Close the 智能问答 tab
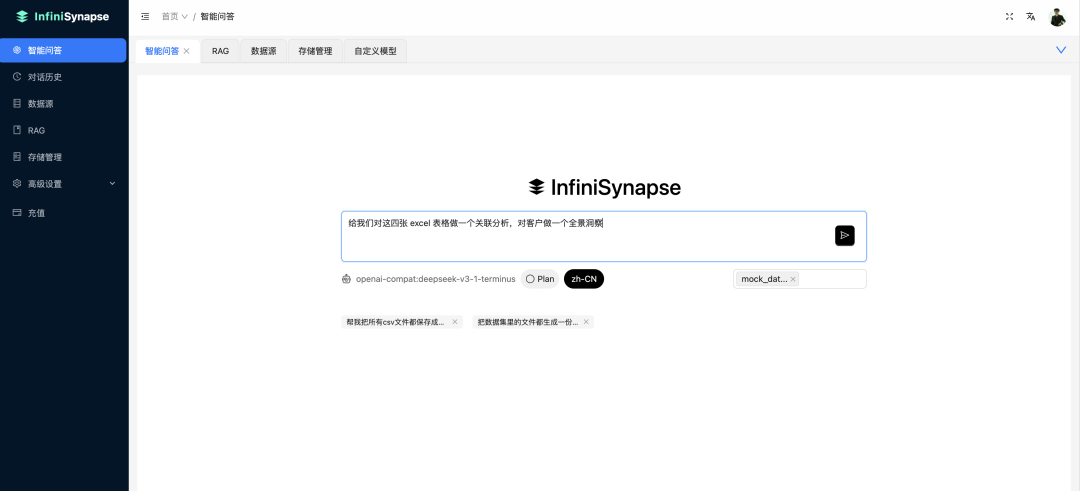This screenshot has width=1080, height=491. click(187, 51)
